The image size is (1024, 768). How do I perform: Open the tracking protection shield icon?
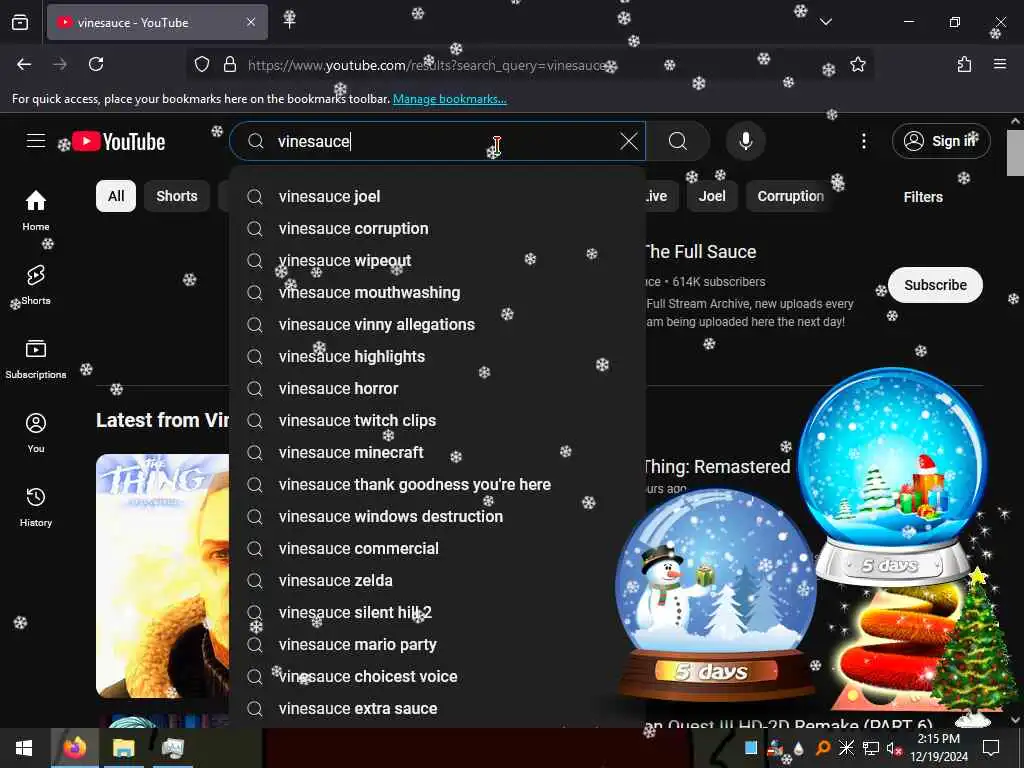202,65
